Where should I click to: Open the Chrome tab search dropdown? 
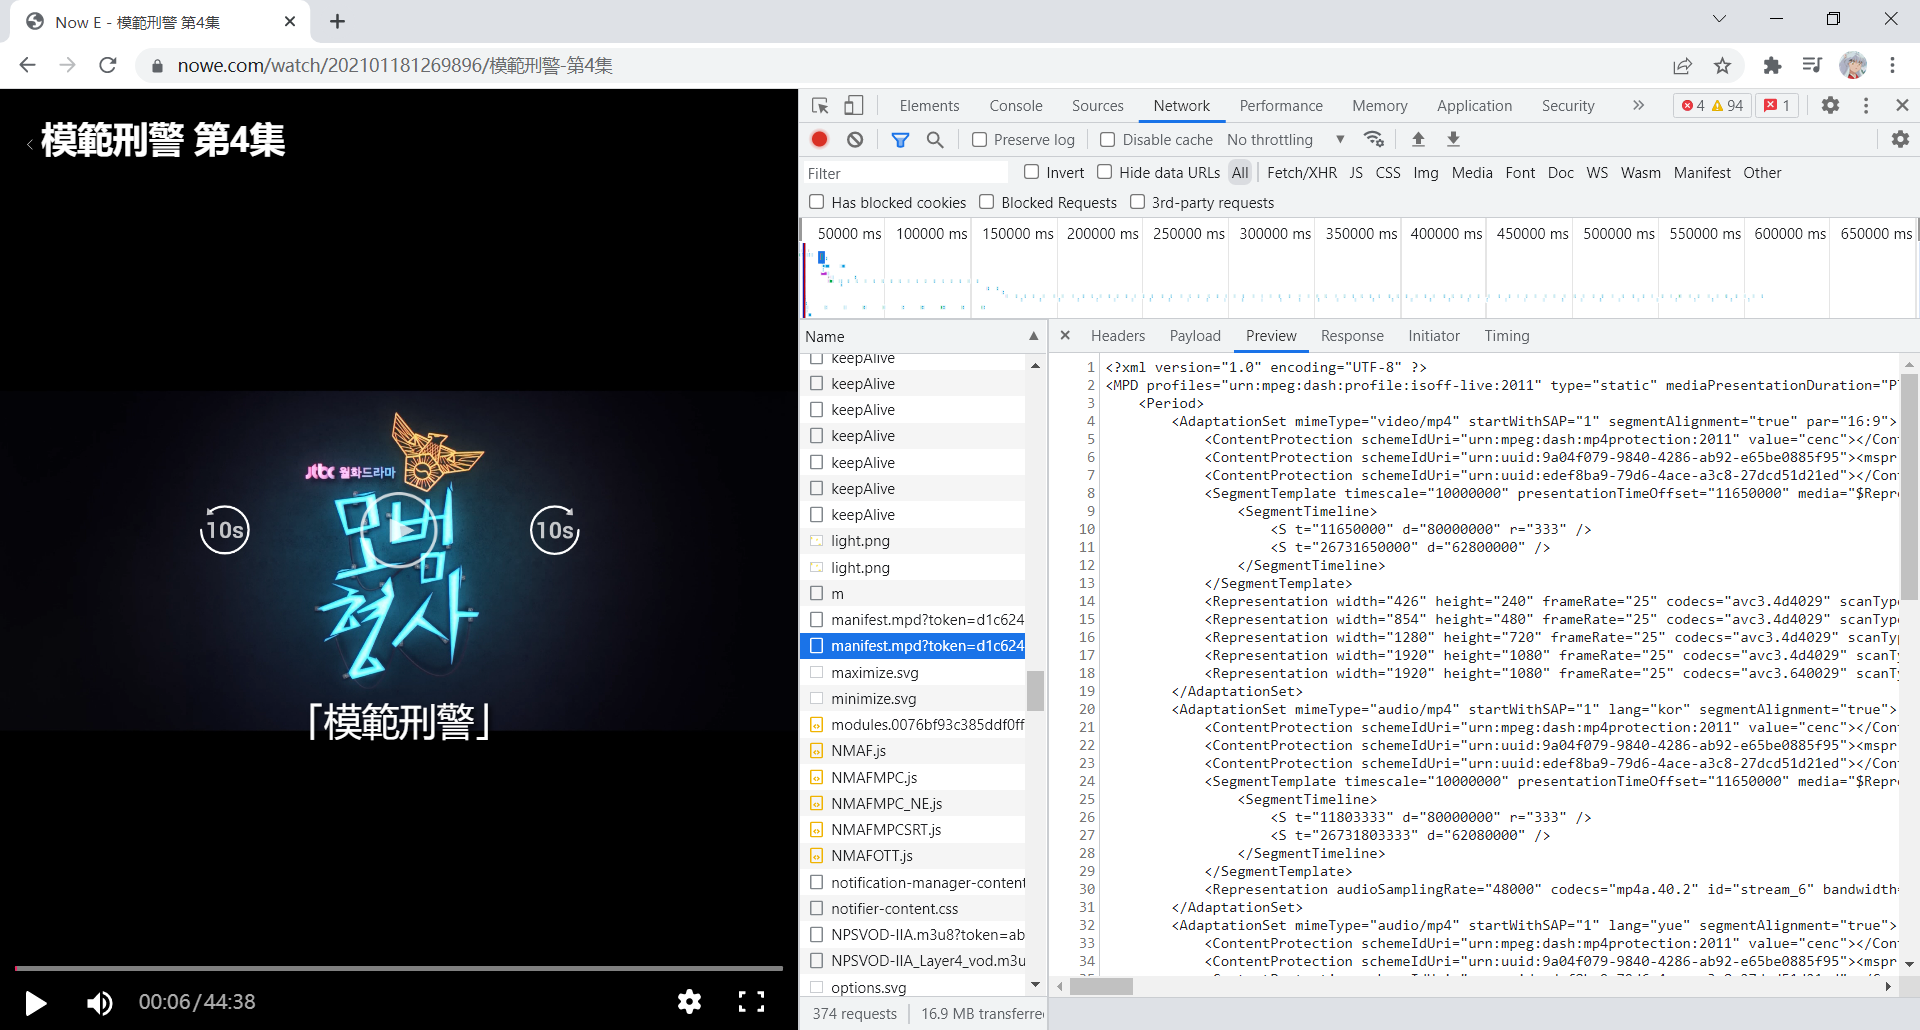(1719, 19)
